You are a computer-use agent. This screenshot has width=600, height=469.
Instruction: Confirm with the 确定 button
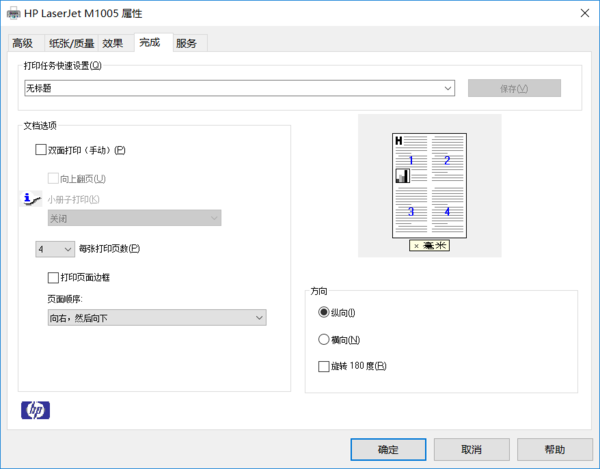[388, 449]
